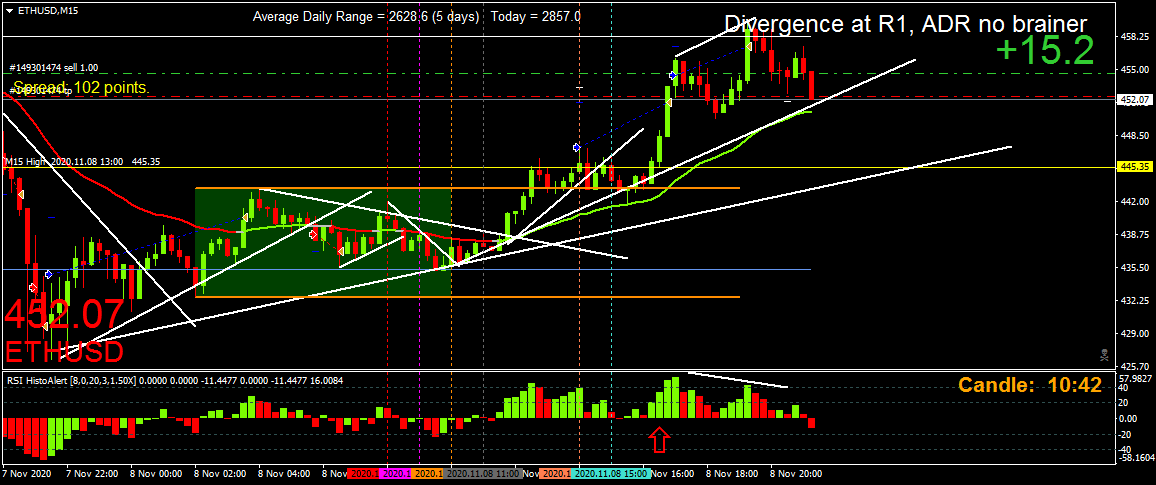The image size is (1156, 485).
Task: Click the -58.1604 RSI scale label
Action: (1136, 458)
